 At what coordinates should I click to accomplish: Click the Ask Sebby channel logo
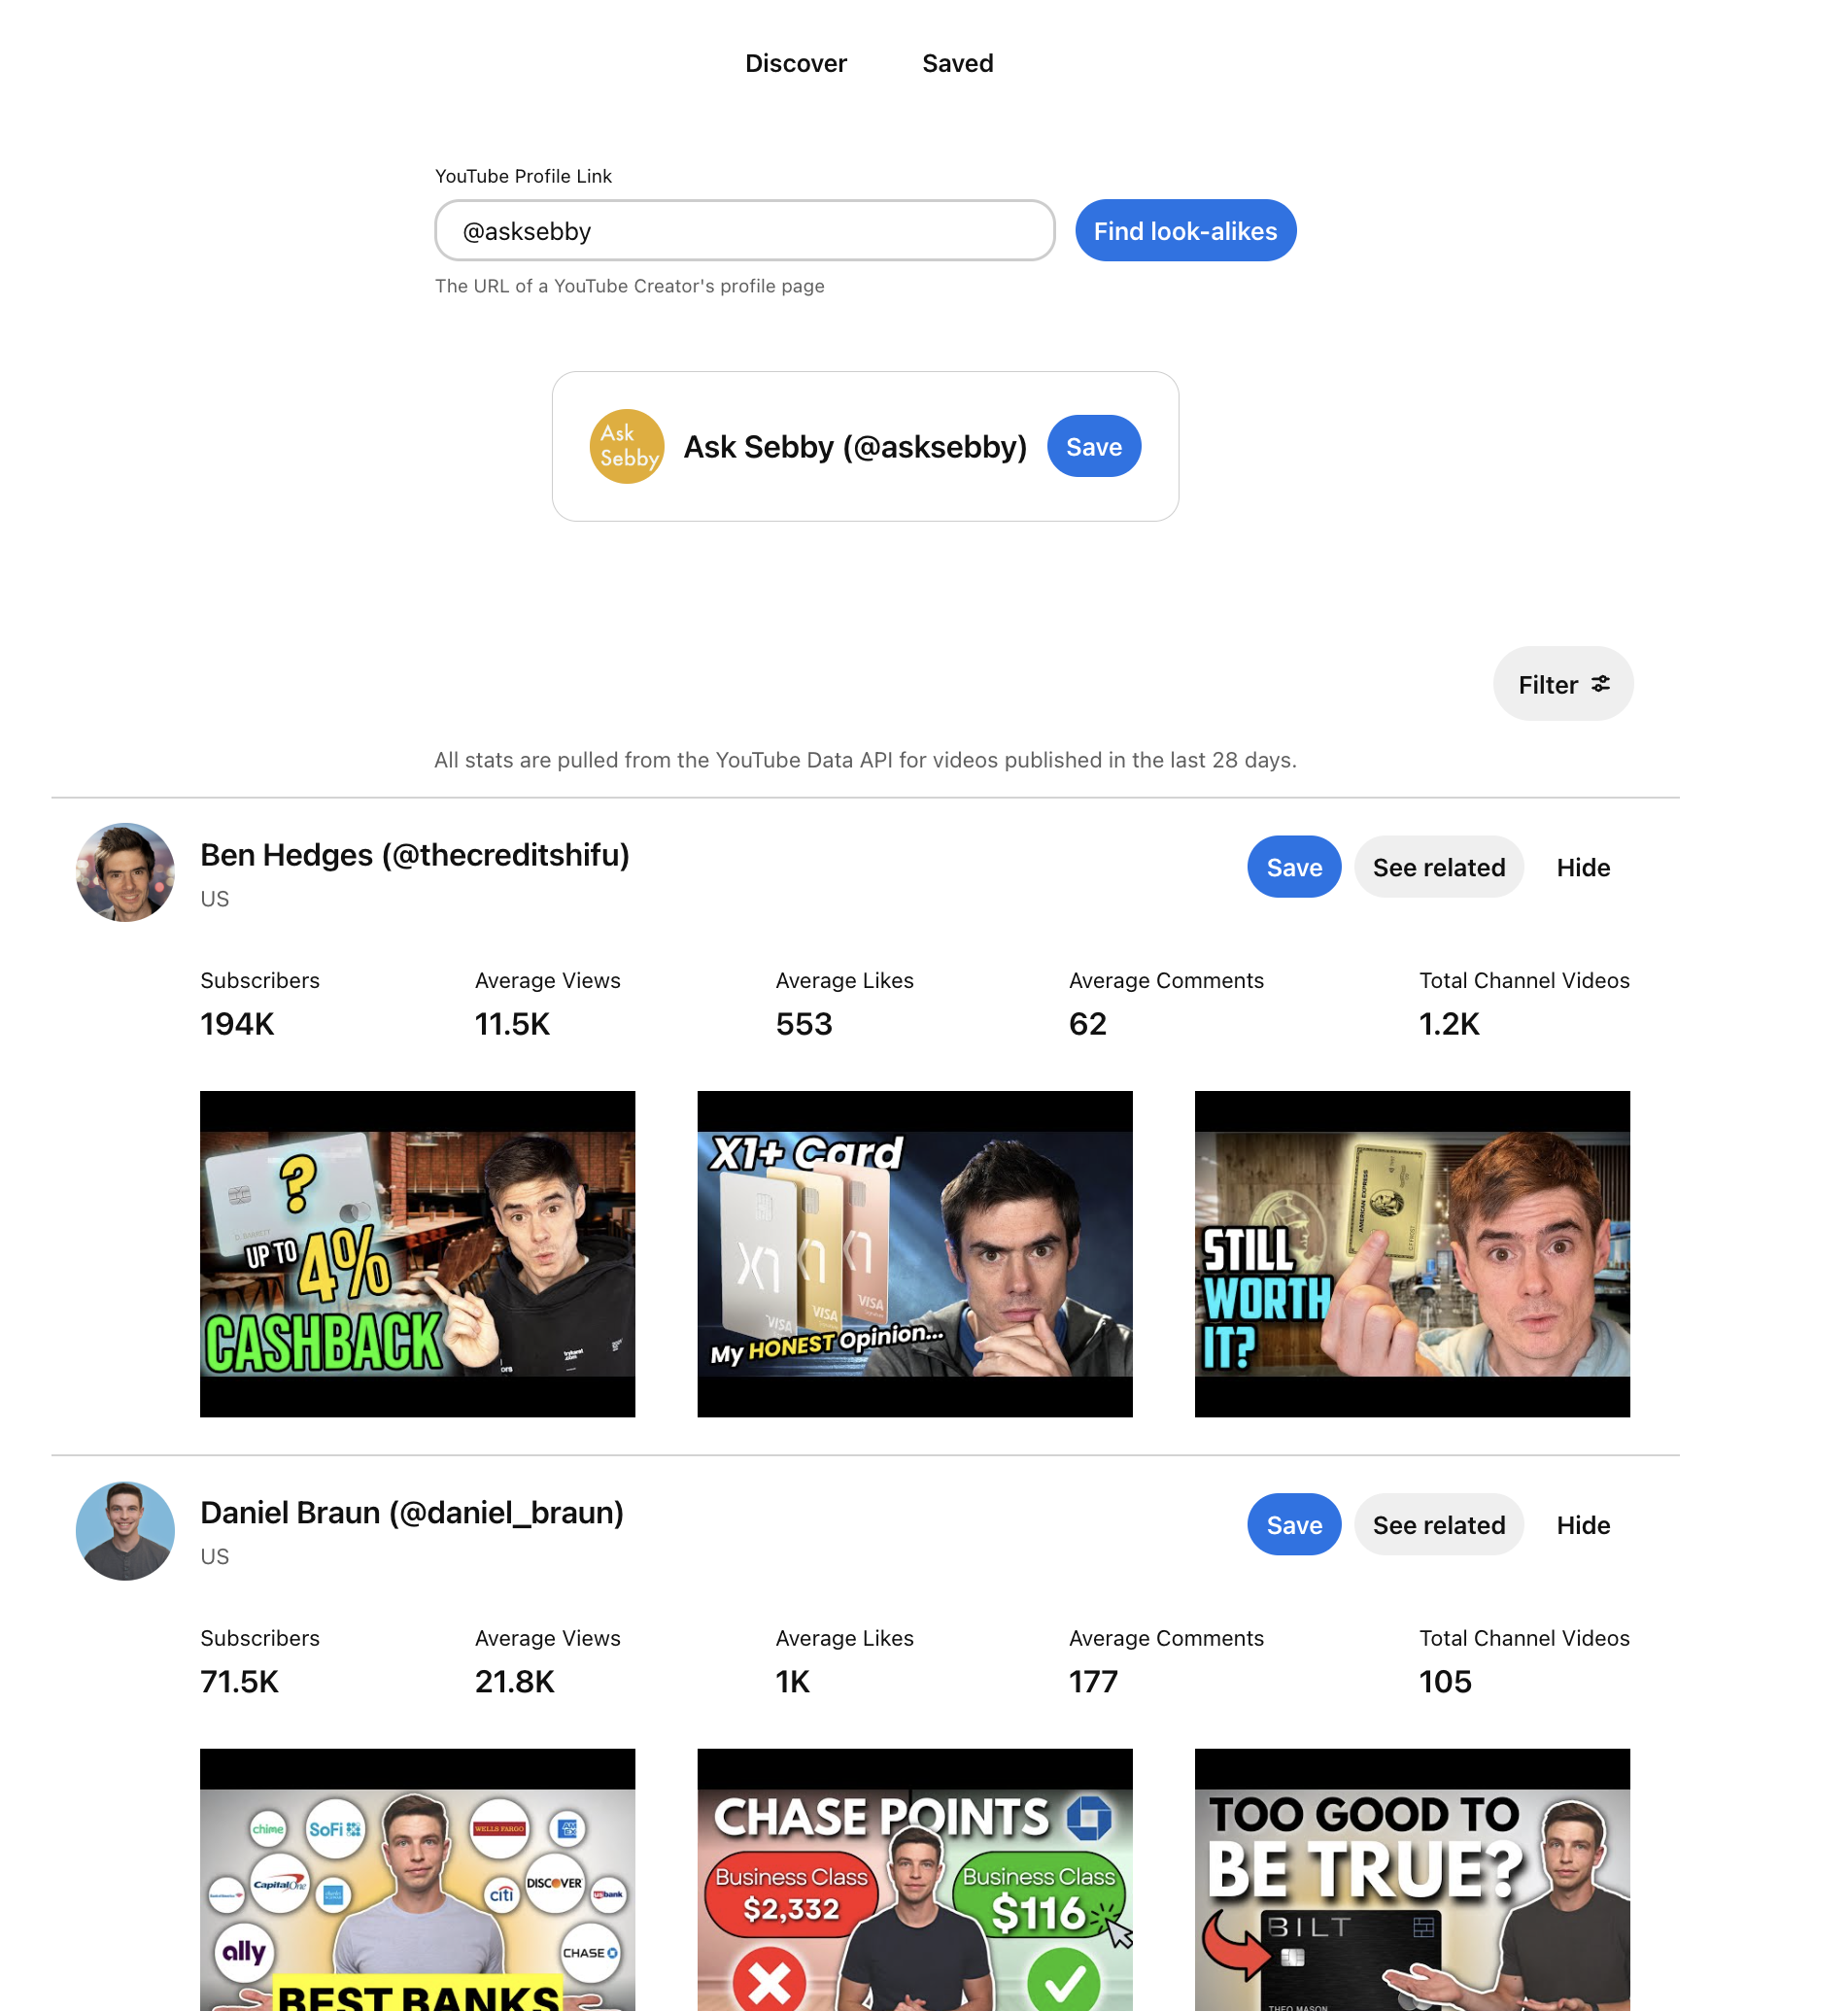pos(627,446)
